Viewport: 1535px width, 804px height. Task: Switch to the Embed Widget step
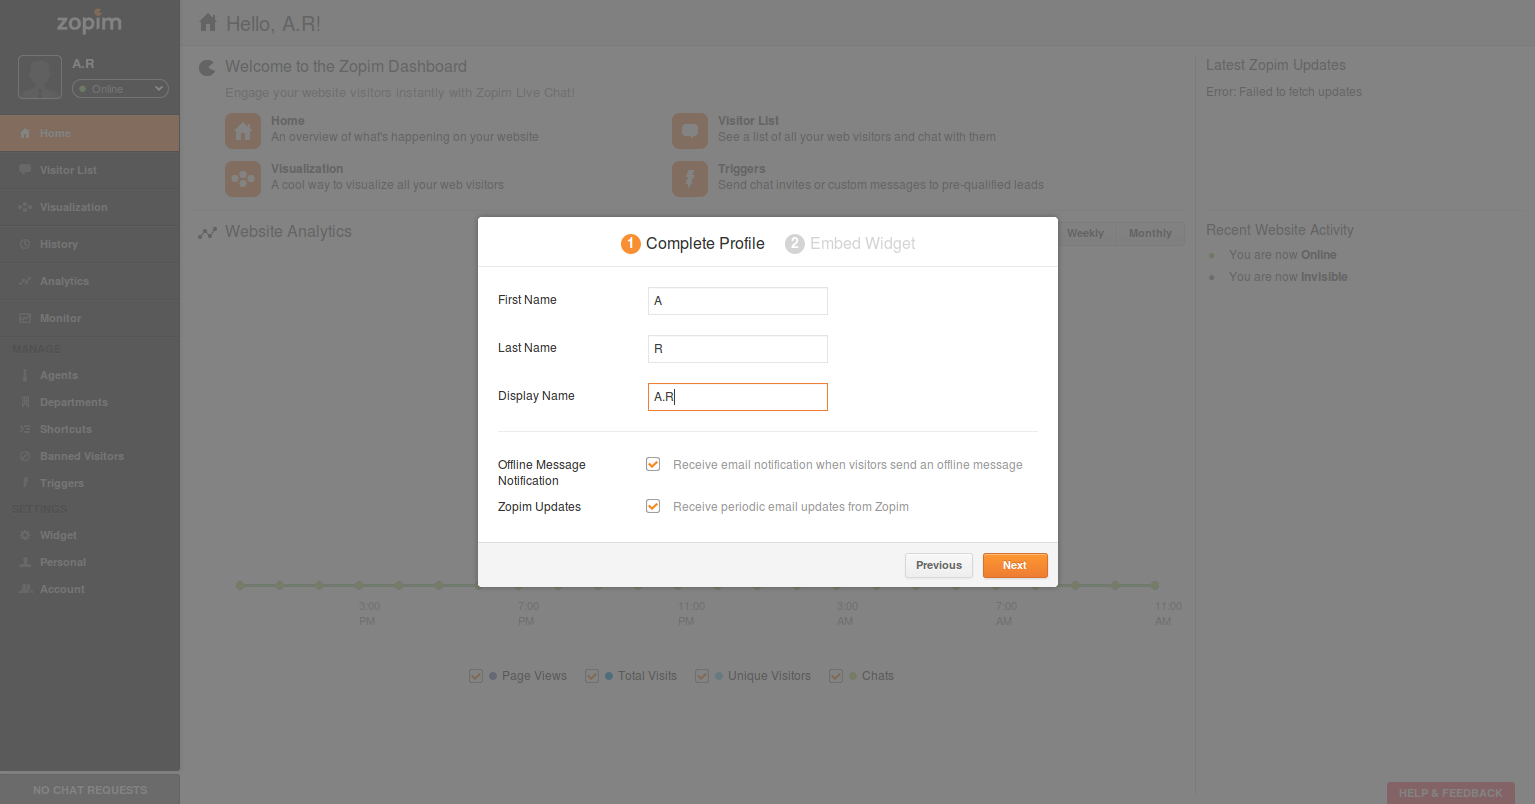tap(850, 243)
